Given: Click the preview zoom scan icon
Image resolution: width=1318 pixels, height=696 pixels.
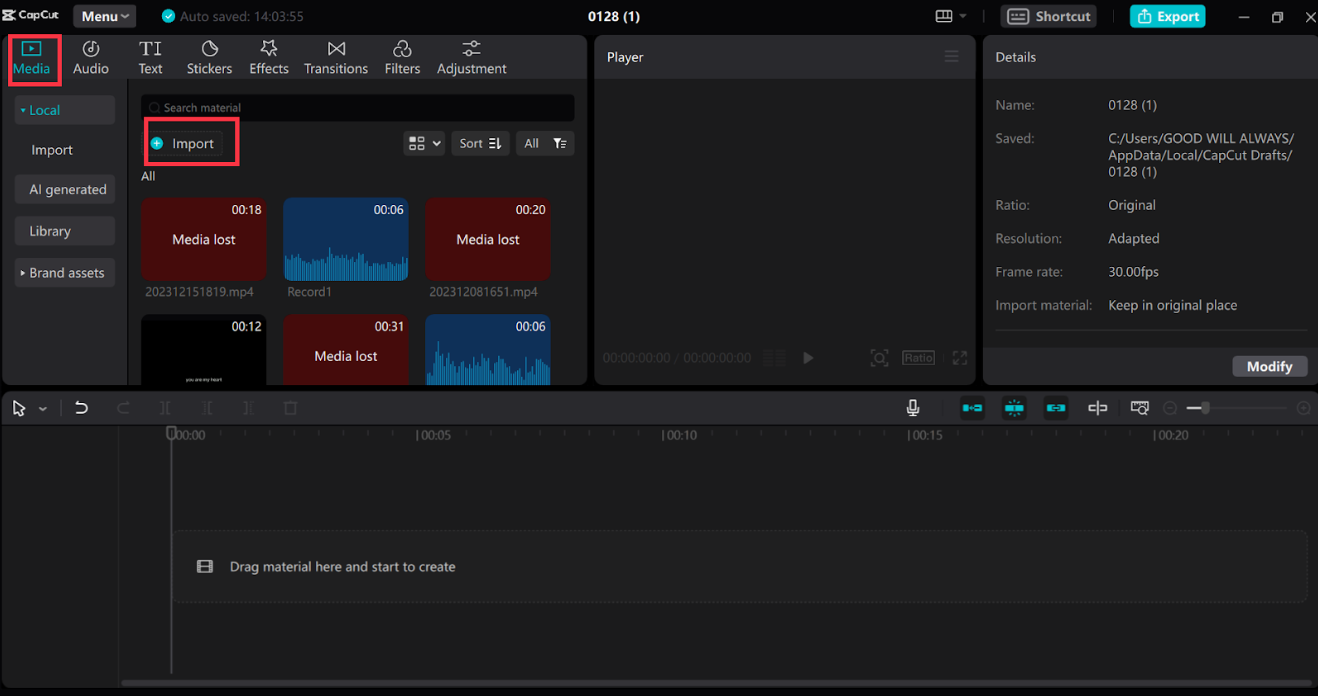Looking at the screenshot, I should click(x=879, y=358).
